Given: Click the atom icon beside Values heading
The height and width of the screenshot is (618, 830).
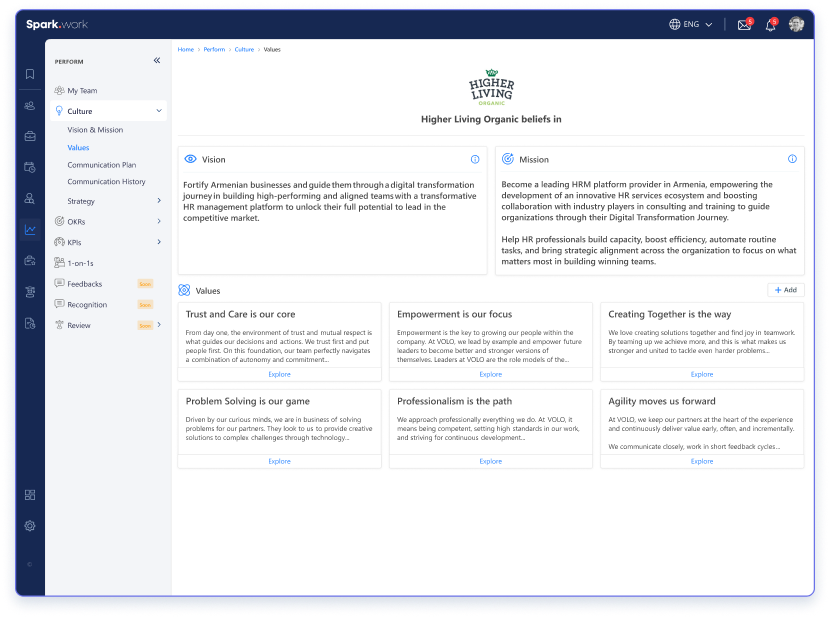Looking at the screenshot, I should [184, 290].
